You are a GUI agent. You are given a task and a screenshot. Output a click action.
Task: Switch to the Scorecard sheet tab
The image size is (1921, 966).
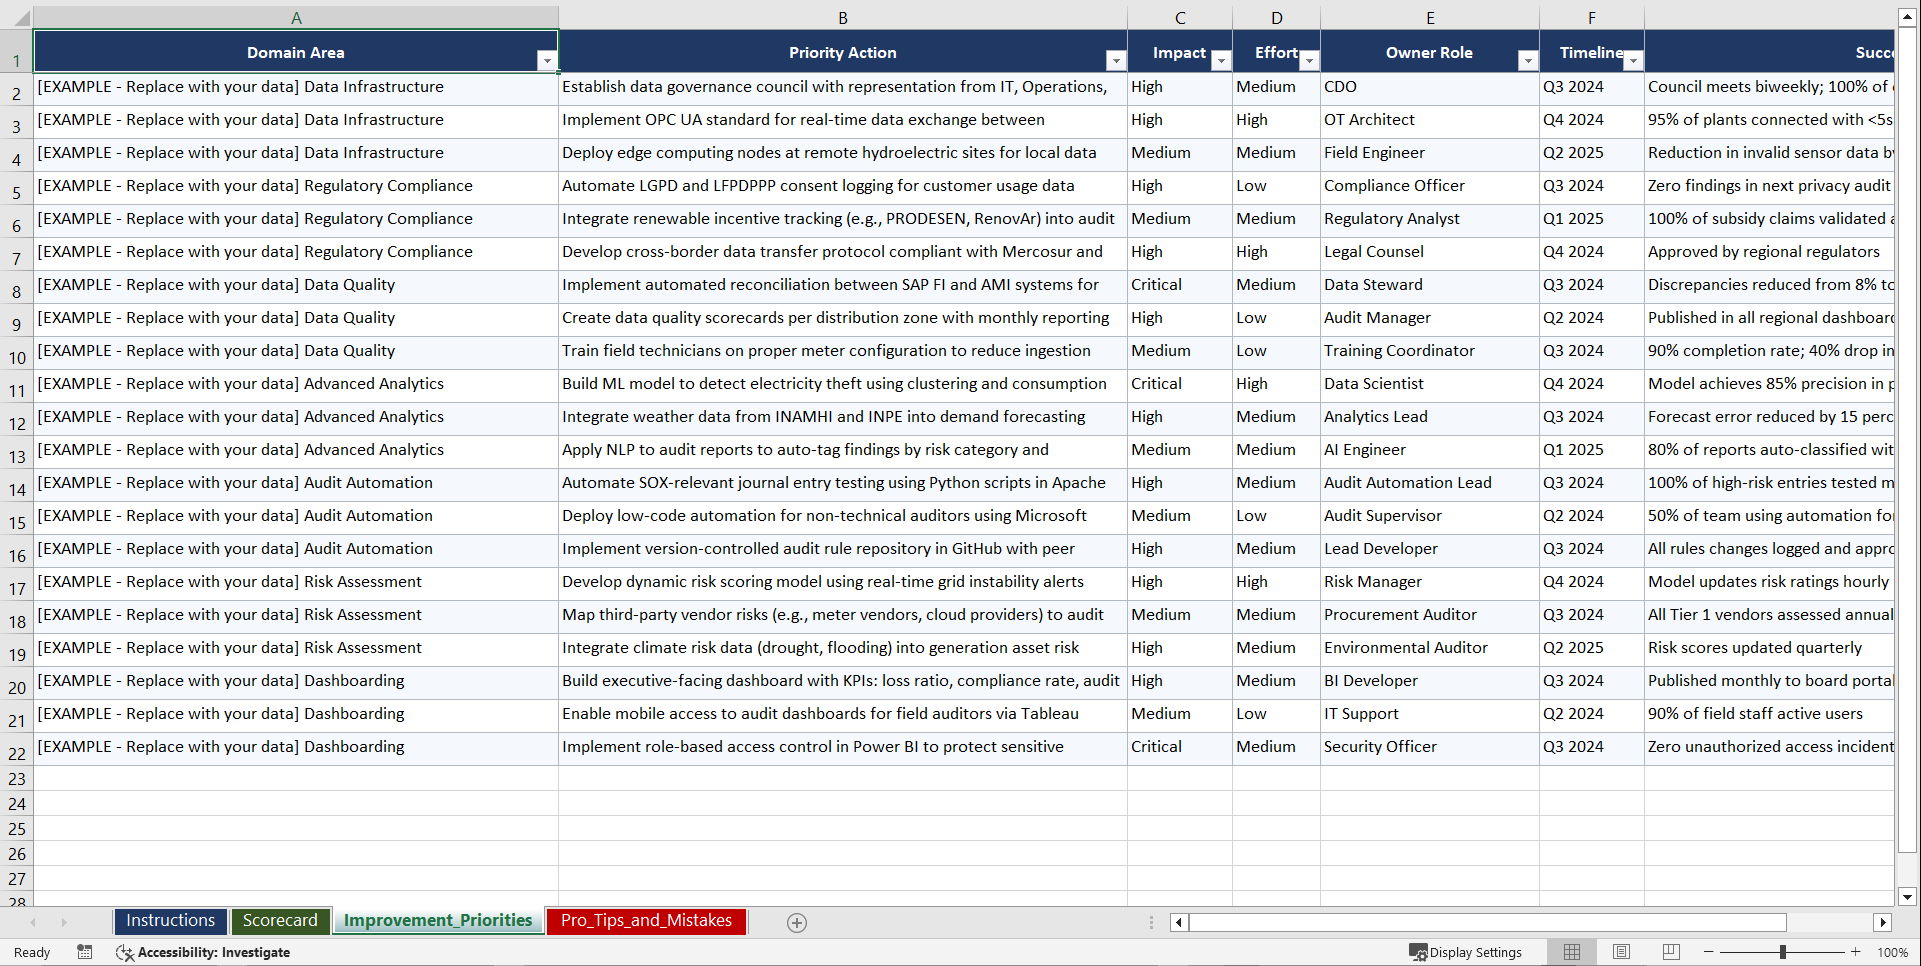click(x=281, y=921)
